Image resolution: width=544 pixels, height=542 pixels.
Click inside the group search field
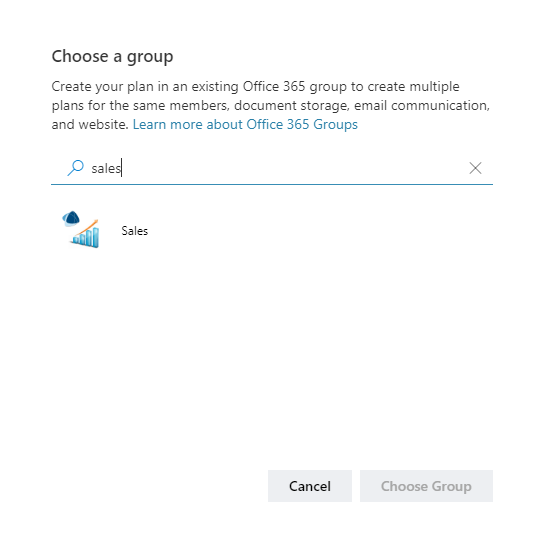272,168
